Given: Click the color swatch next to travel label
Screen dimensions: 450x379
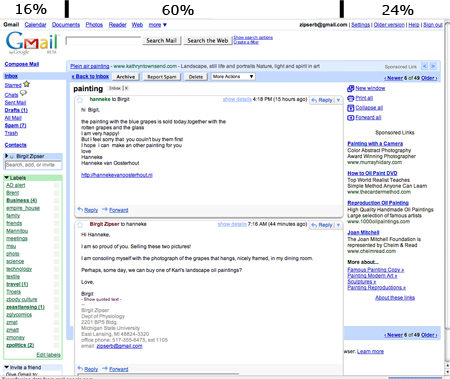Looking at the screenshot, I should click(x=56, y=284).
